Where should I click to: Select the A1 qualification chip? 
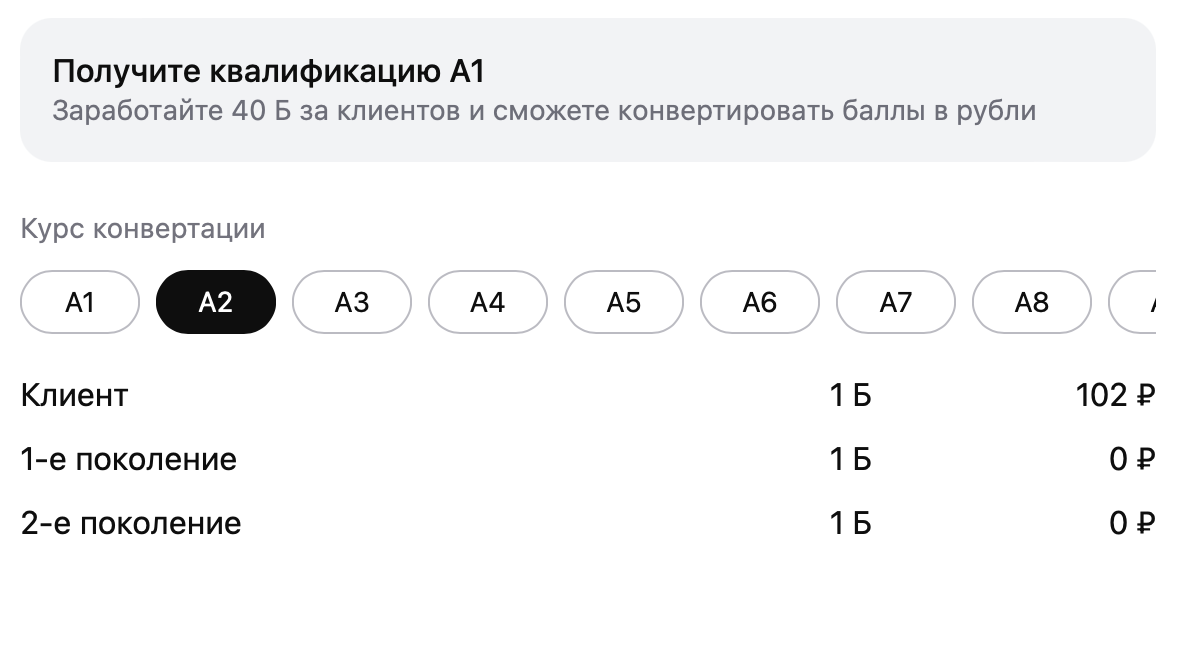coord(79,302)
